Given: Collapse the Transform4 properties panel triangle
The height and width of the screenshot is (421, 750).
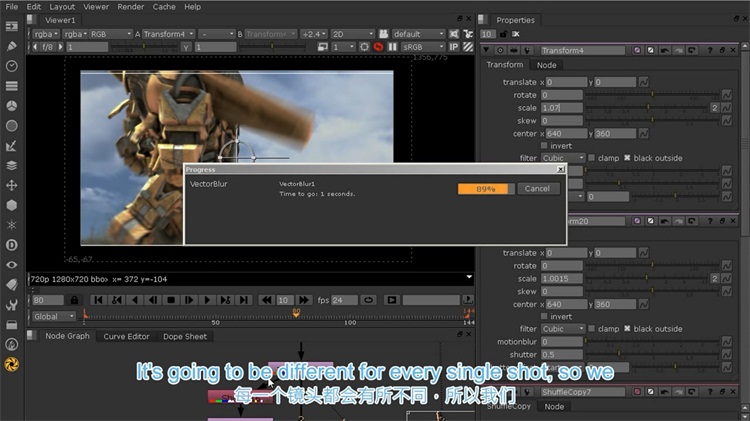Looking at the screenshot, I should 486,50.
